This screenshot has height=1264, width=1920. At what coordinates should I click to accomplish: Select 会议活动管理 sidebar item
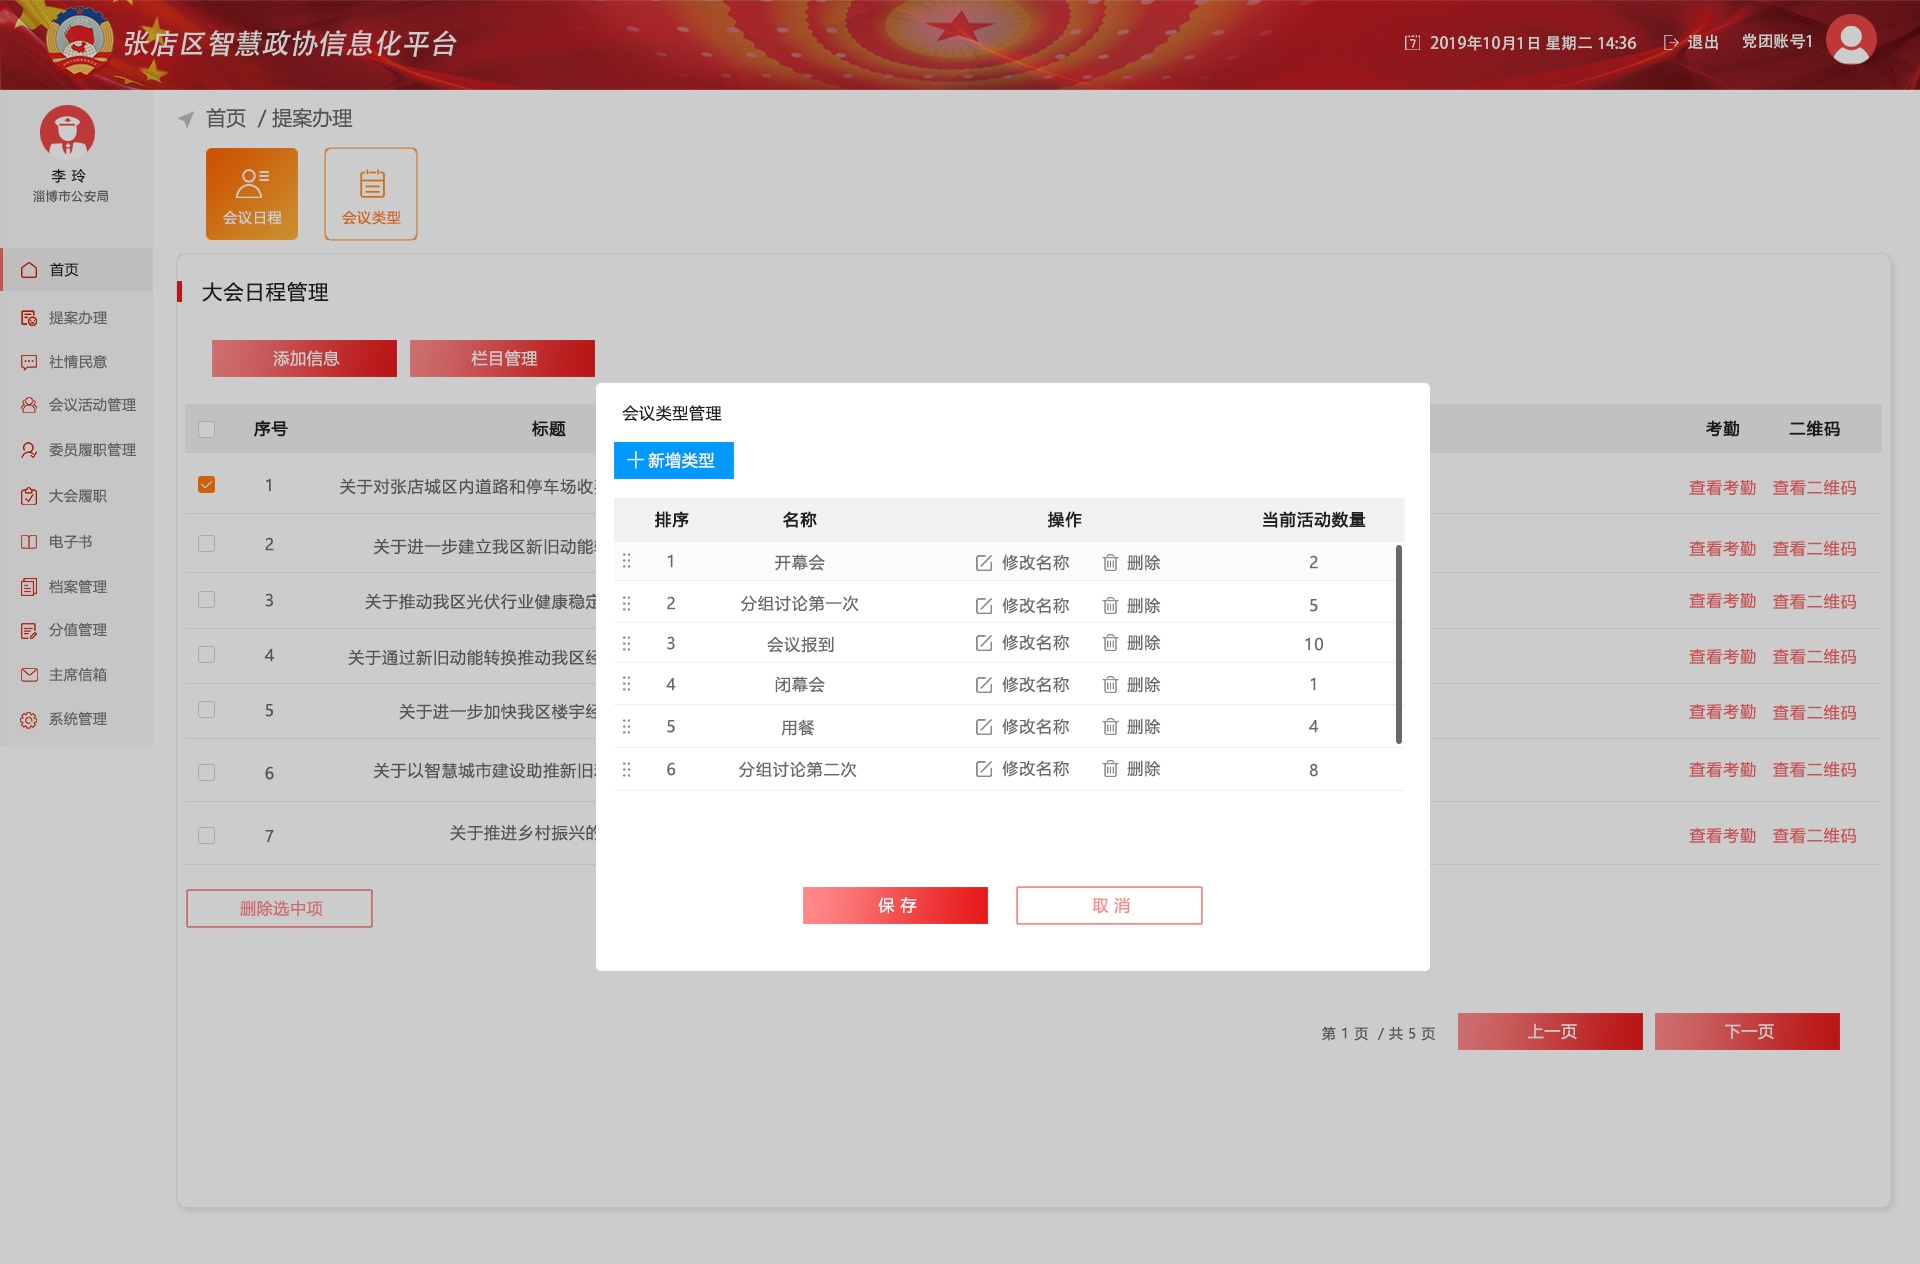91,405
